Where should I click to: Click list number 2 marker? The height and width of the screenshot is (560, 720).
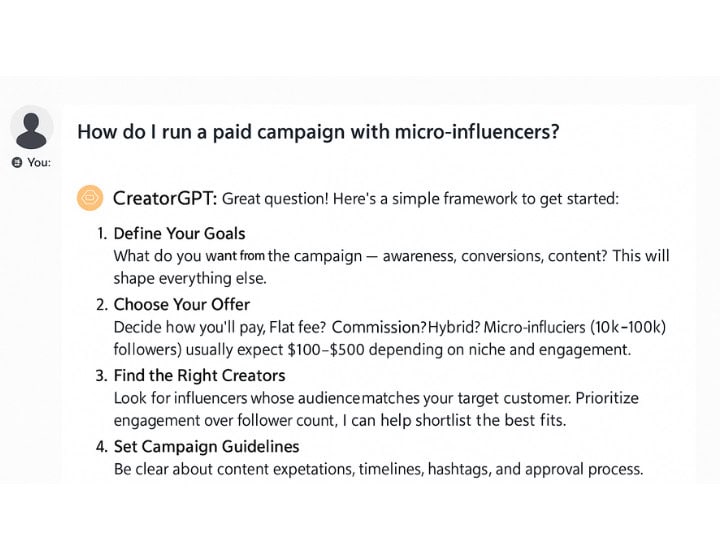point(101,304)
